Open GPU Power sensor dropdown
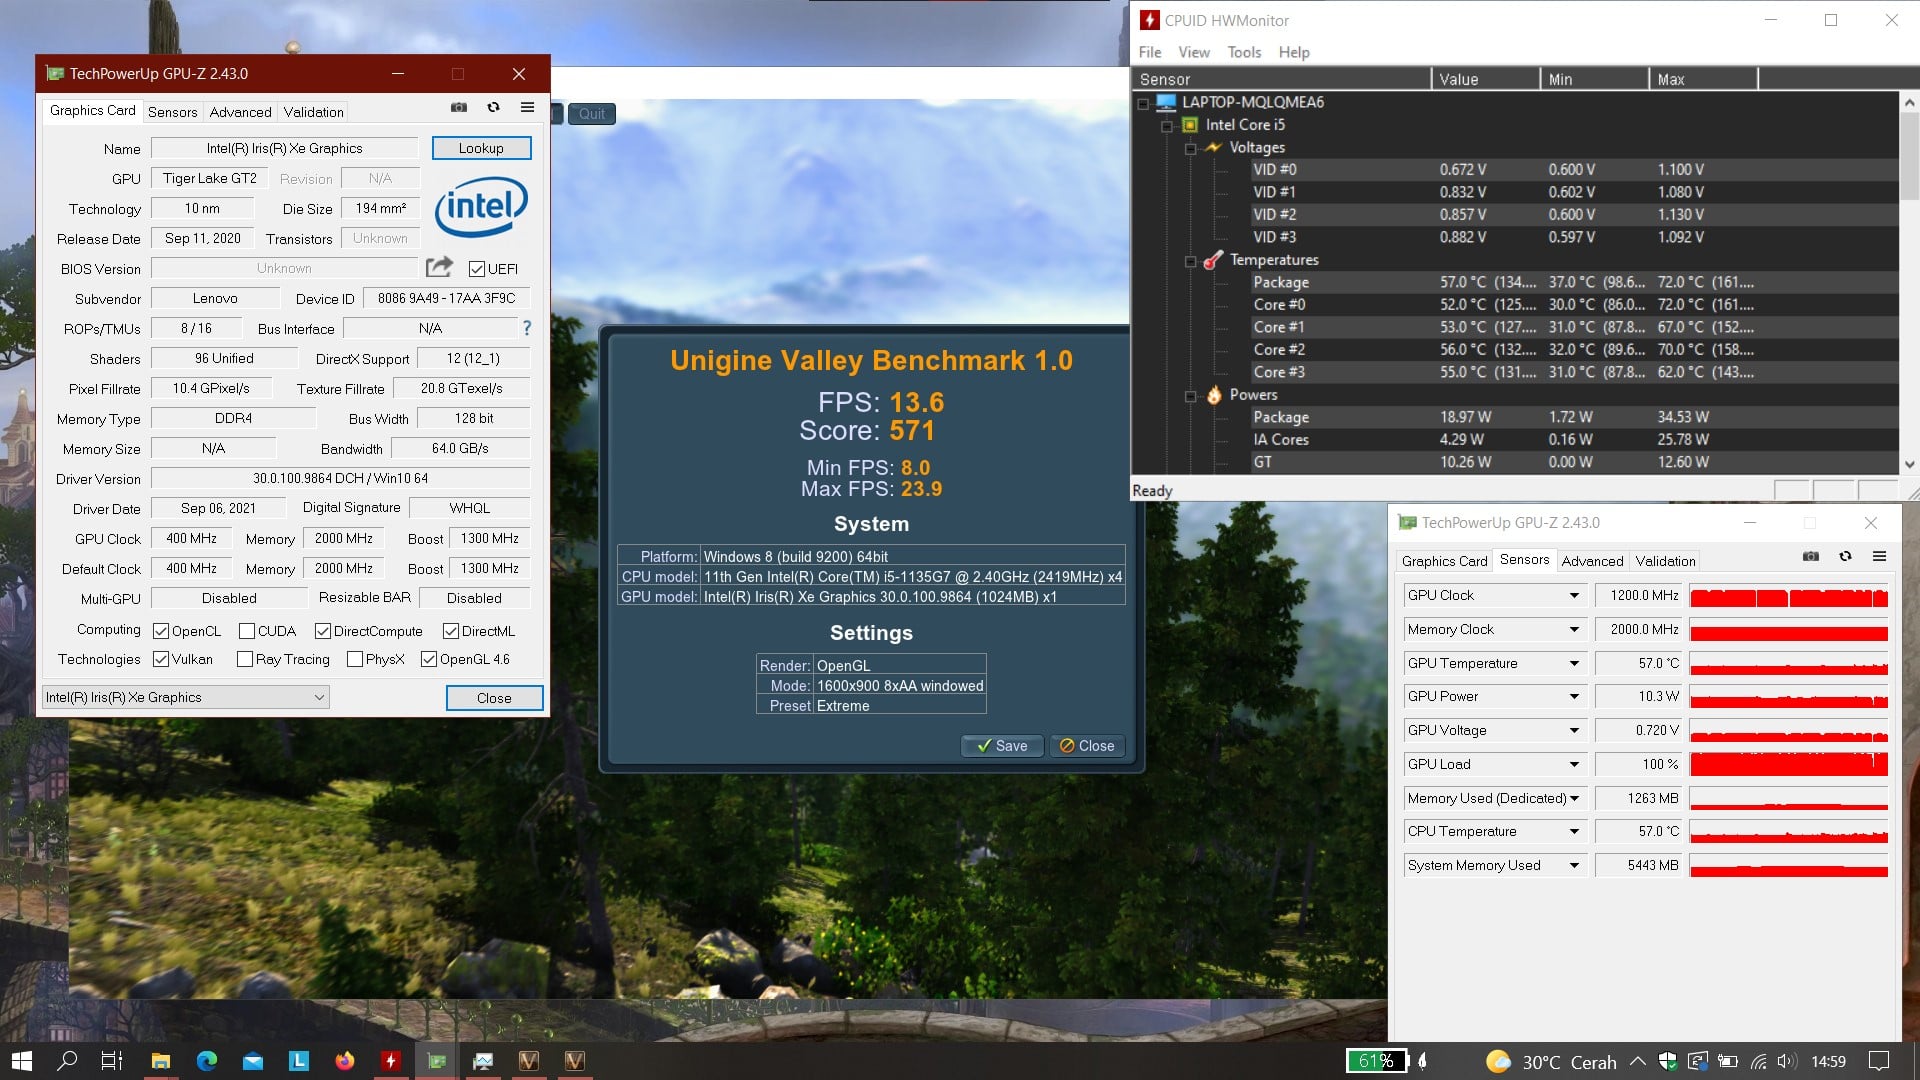Screen dimensions: 1920x1080 tap(1574, 696)
